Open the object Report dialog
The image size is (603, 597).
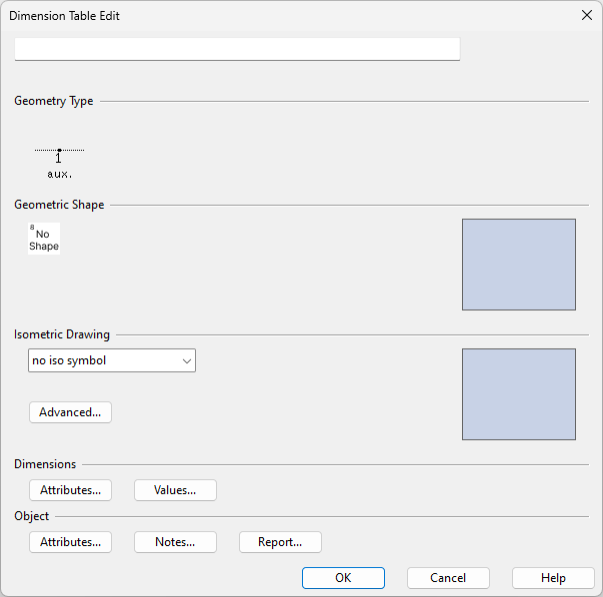click(x=280, y=542)
